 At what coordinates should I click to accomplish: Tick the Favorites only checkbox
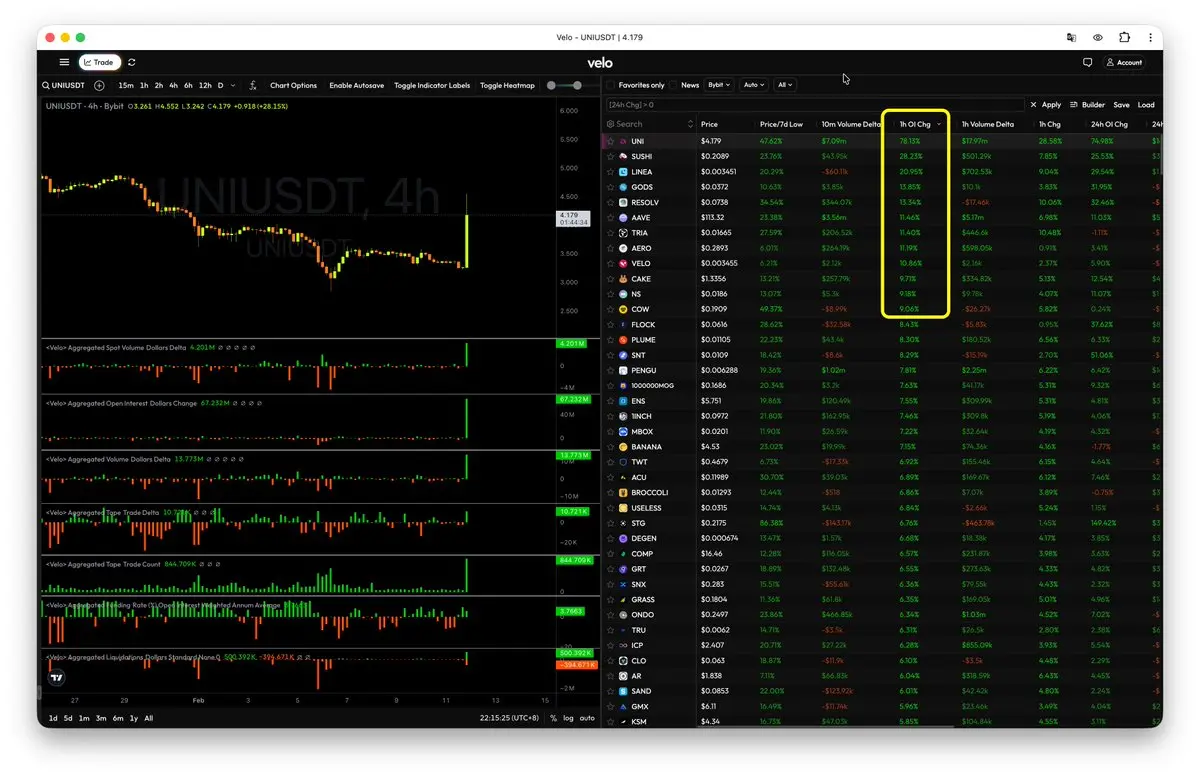point(611,85)
